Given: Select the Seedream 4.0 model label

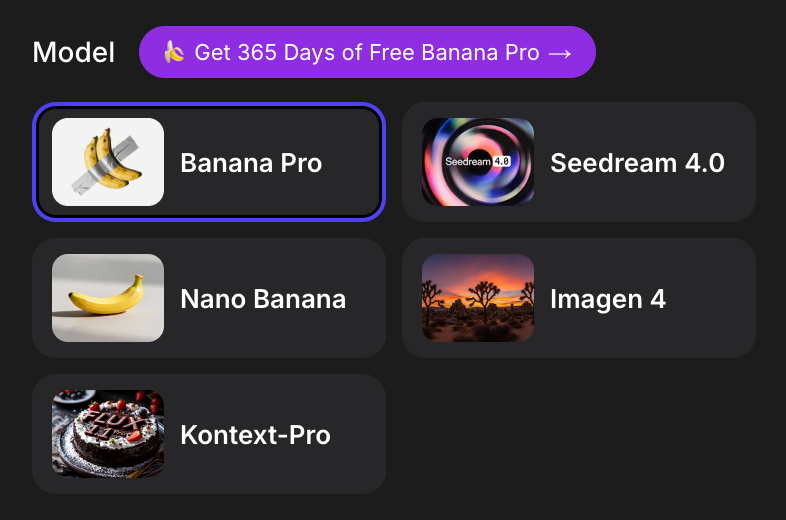Looking at the screenshot, I should (637, 163).
